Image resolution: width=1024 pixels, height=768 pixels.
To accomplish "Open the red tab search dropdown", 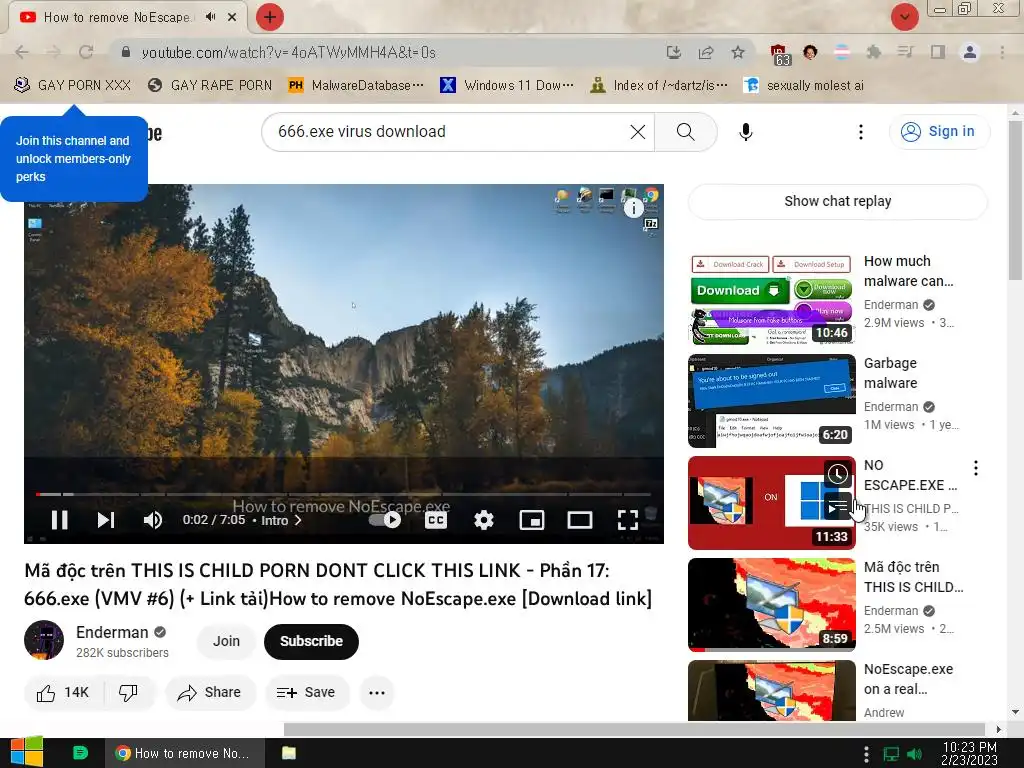I will (904, 17).
